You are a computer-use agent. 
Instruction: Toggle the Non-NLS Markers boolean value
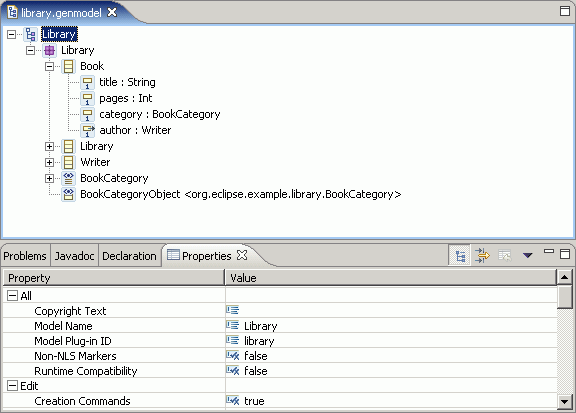(x=233, y=356)
